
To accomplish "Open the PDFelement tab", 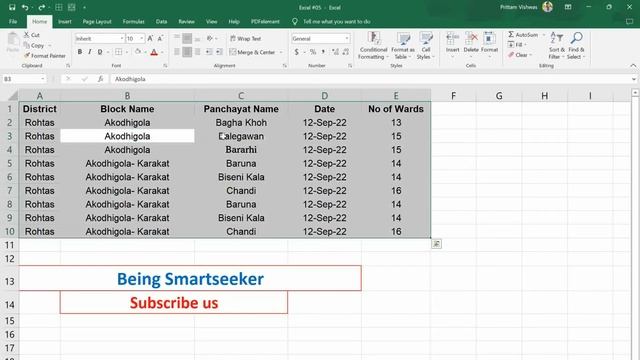I will tap(265, 22).
